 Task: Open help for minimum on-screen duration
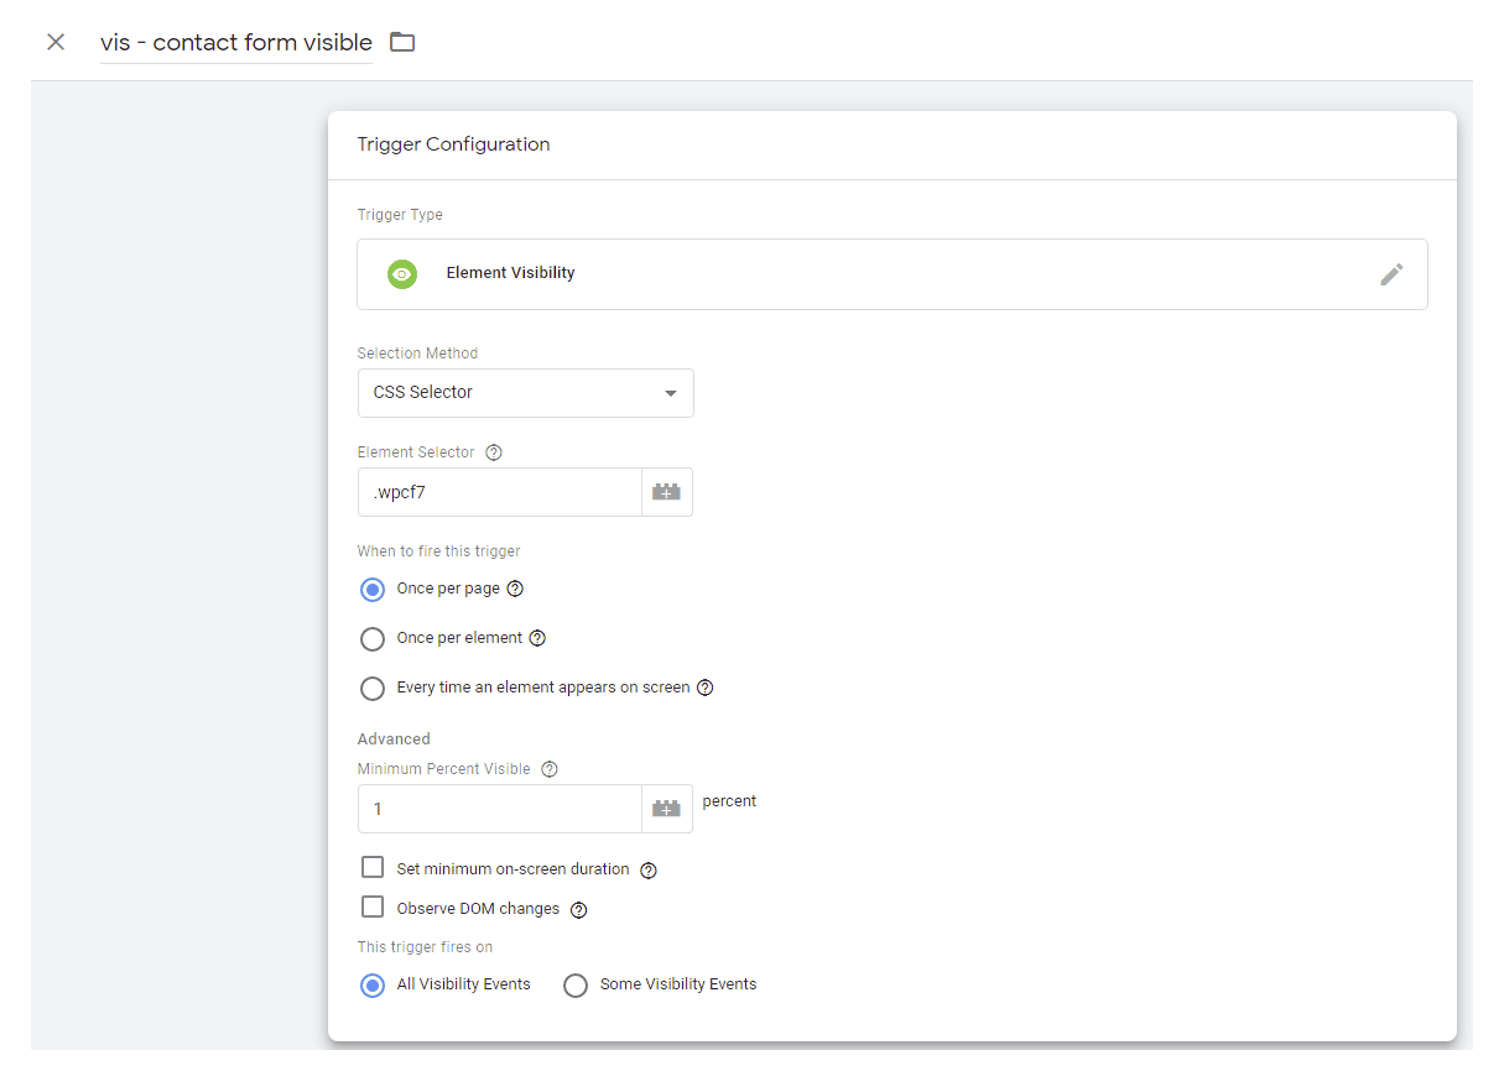648,870
